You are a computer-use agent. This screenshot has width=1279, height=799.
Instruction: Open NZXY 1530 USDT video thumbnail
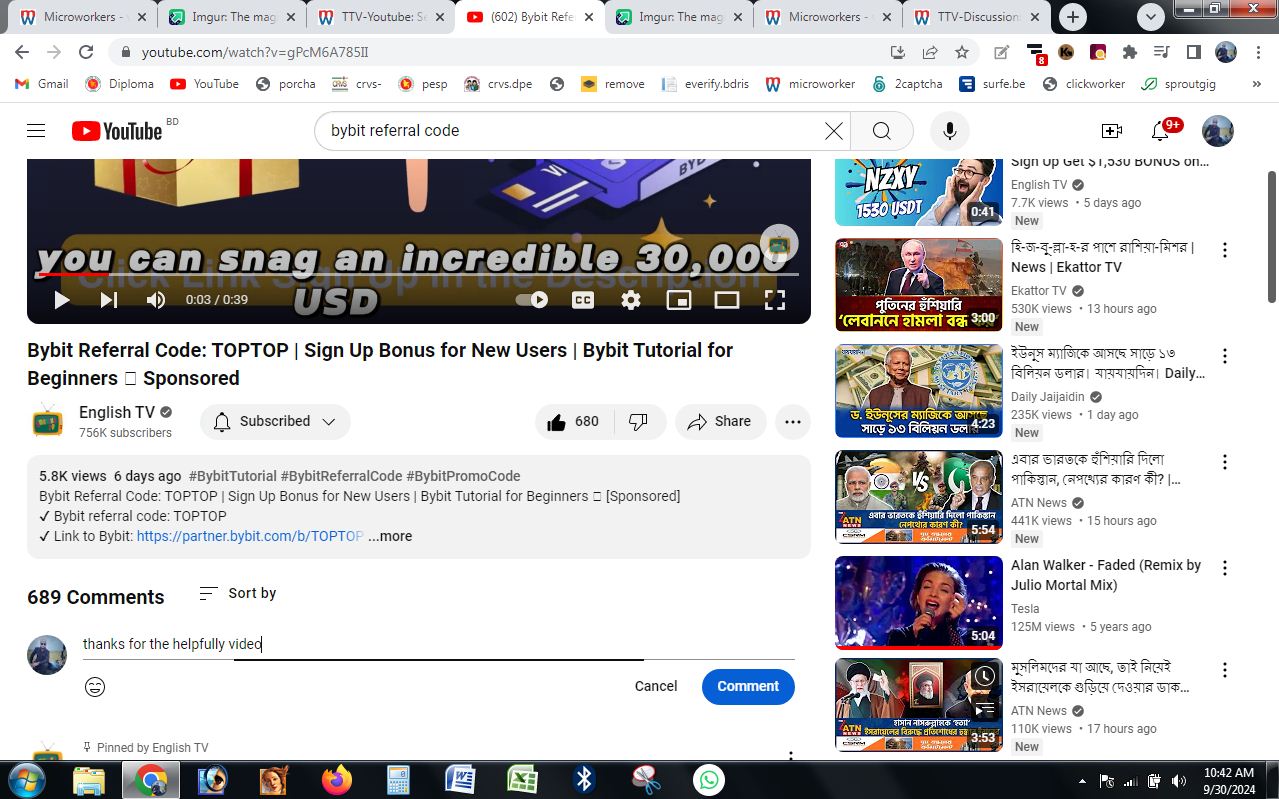(x=918, y=192)
